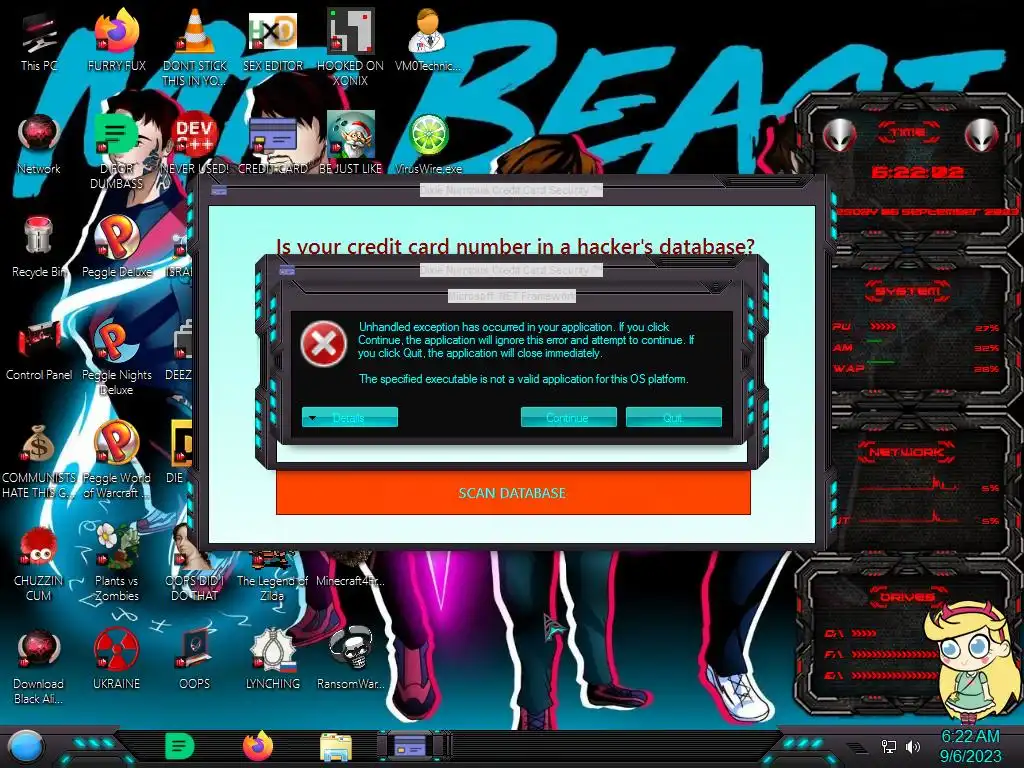The width and height of the screenshot is (1024, 768).
Task: Open the VLC cone desktop icon
Action: click(195, 46)
